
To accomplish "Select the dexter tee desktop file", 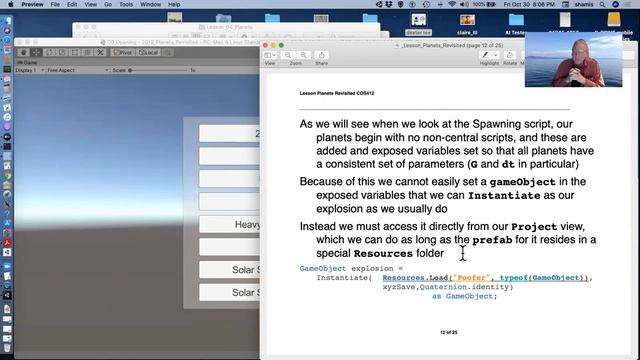I will coord(418,24).
